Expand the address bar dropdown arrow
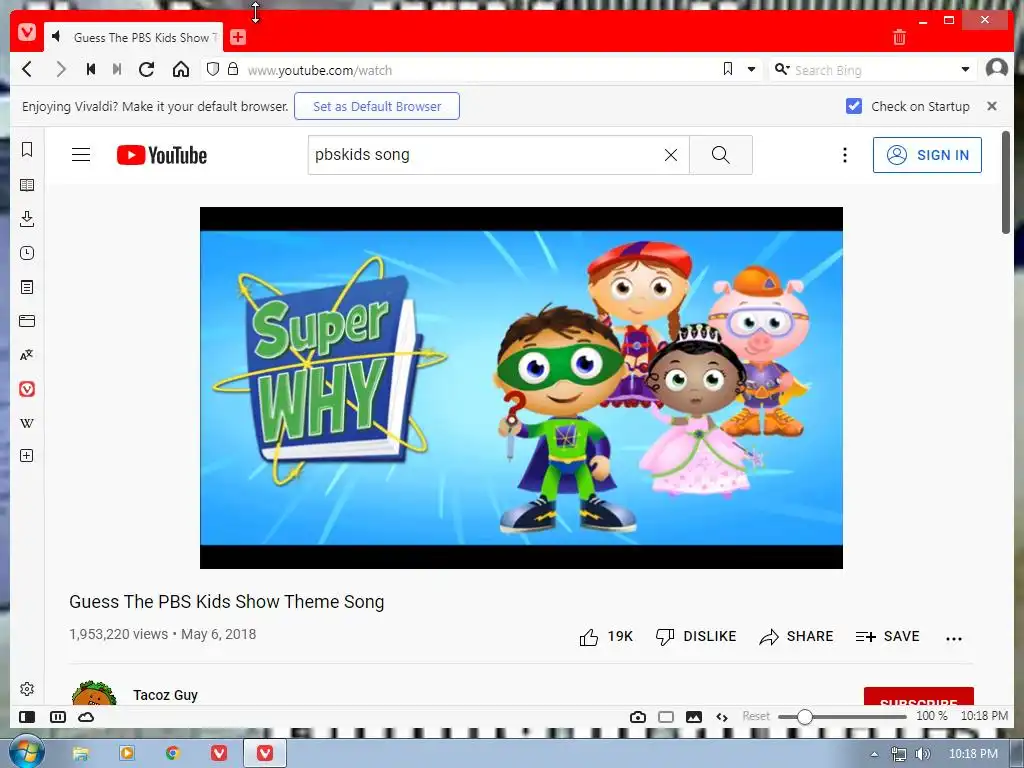Image resolution: width=1024 pixels, height=768 pixels. click(752, 69)
